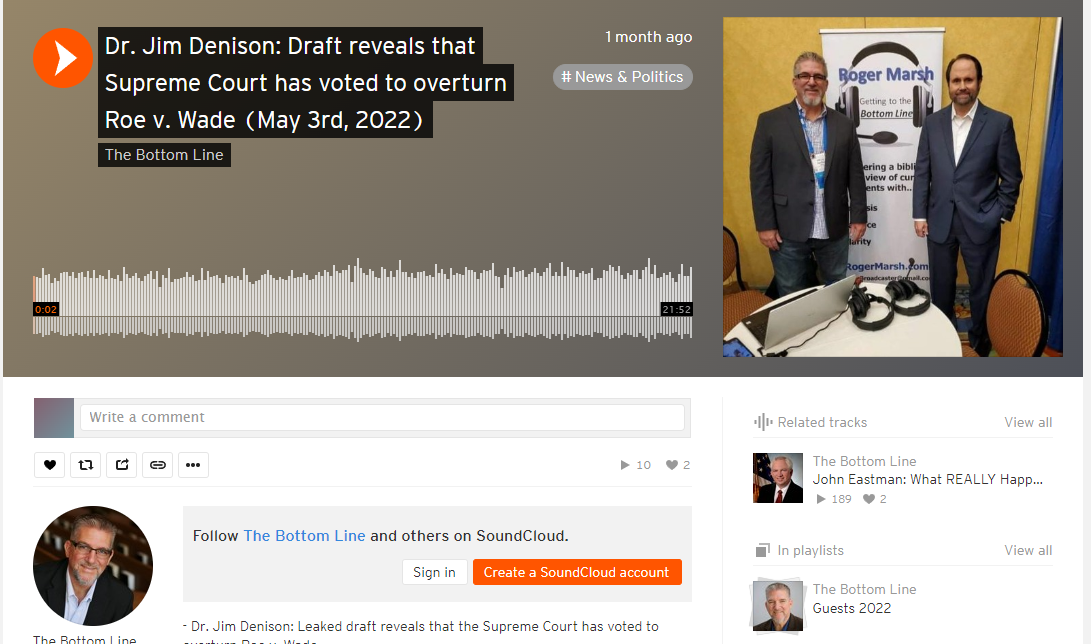
Task: Open the John Eastman: What REALLY Happ... track
Action: [x=927, y=479]
